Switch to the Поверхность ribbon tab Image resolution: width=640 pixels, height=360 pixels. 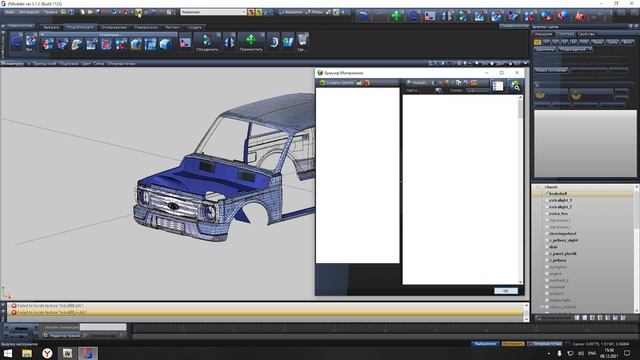[146, 27]
